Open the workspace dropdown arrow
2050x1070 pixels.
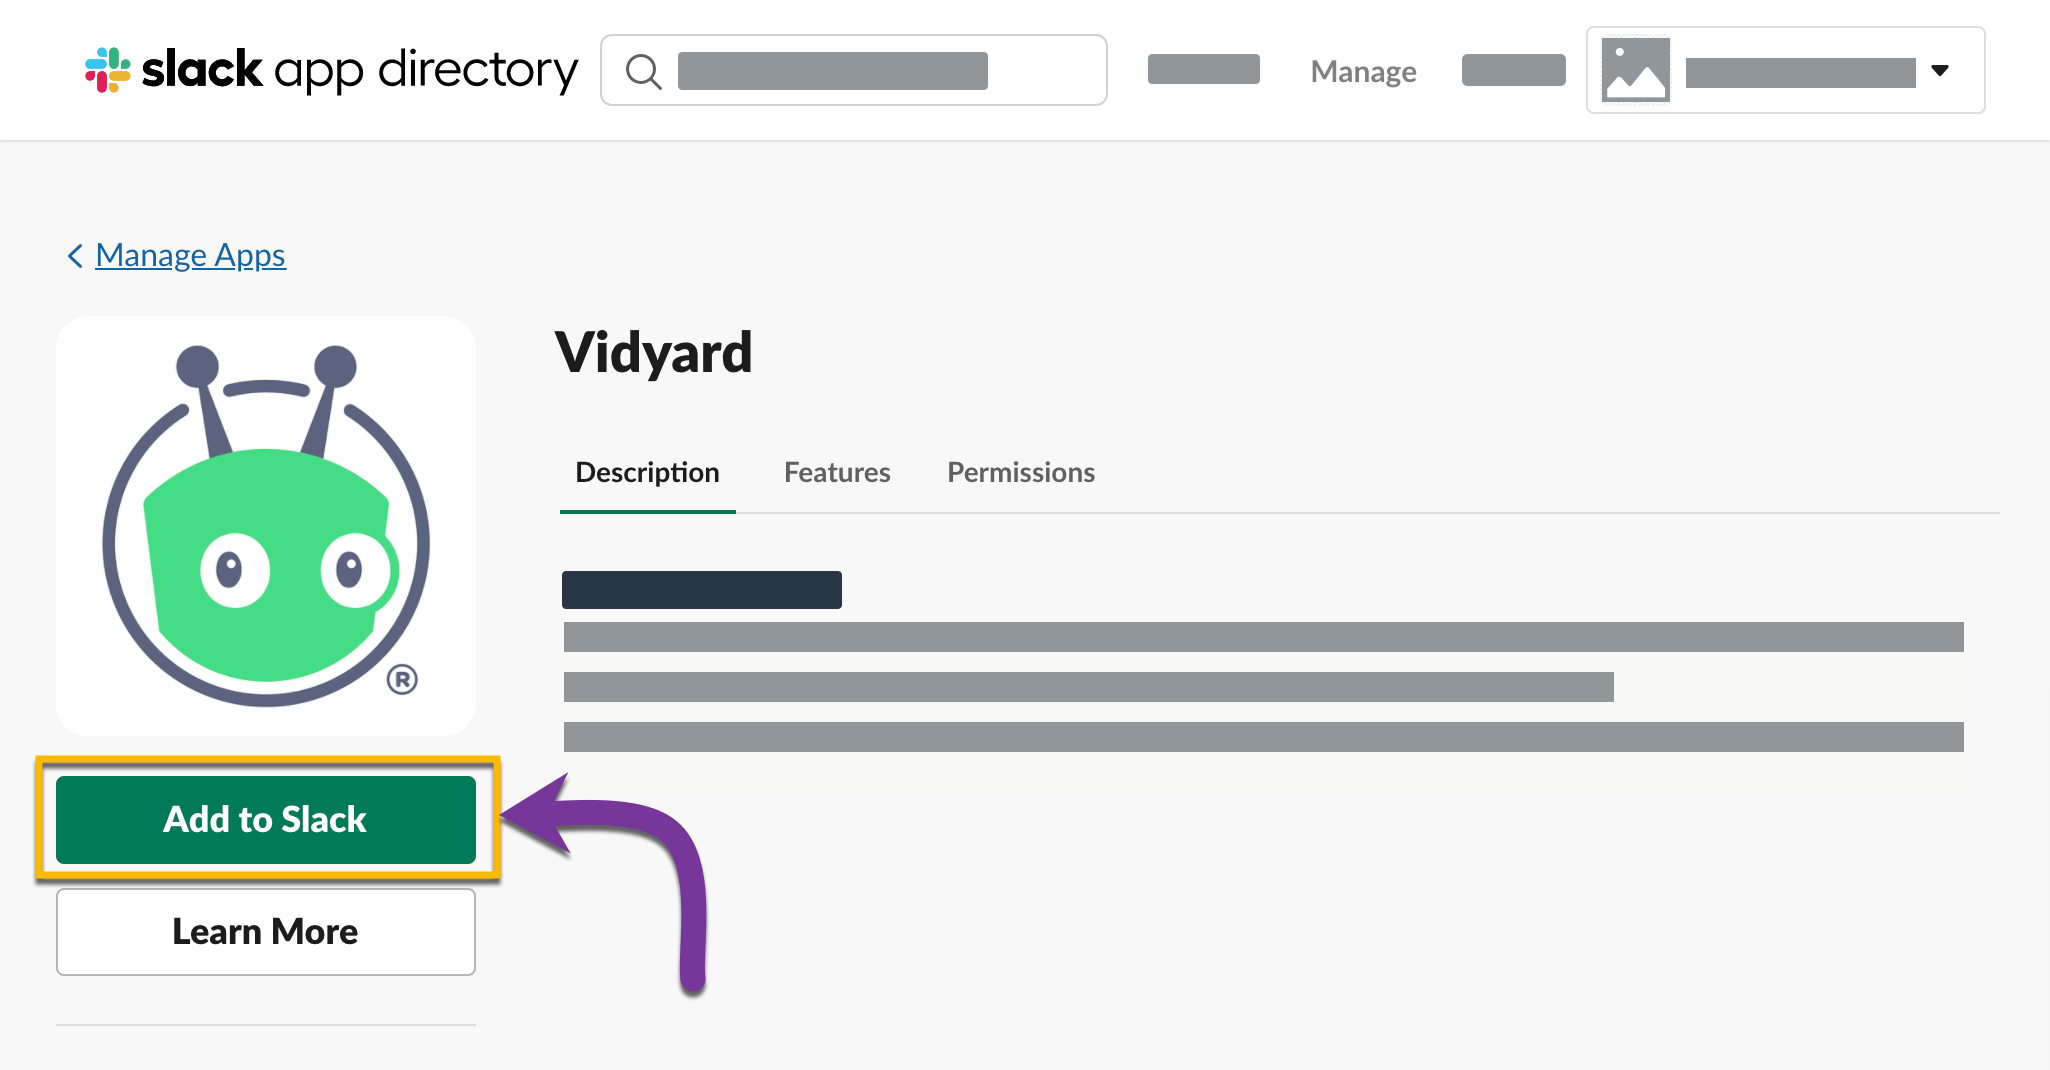click(1940, 70)
